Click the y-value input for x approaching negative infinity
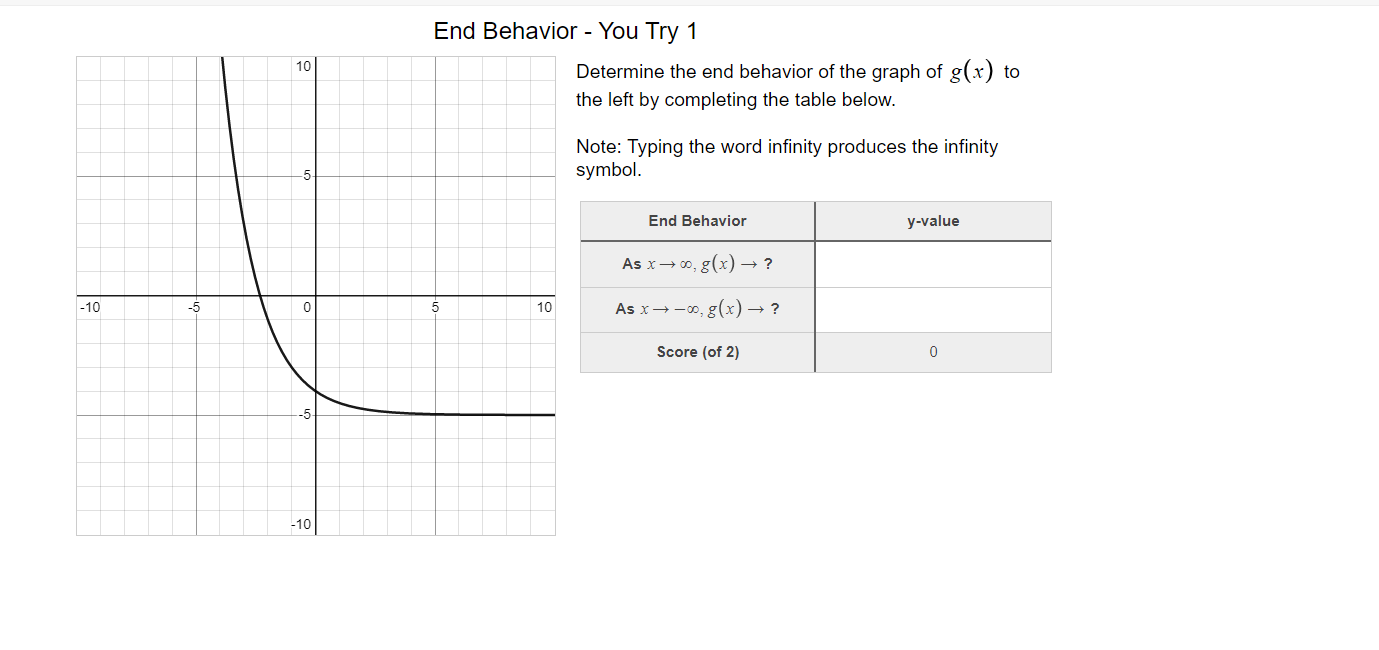The width and height of the screenshot is (1379, 650). click(x=932, y=309)
